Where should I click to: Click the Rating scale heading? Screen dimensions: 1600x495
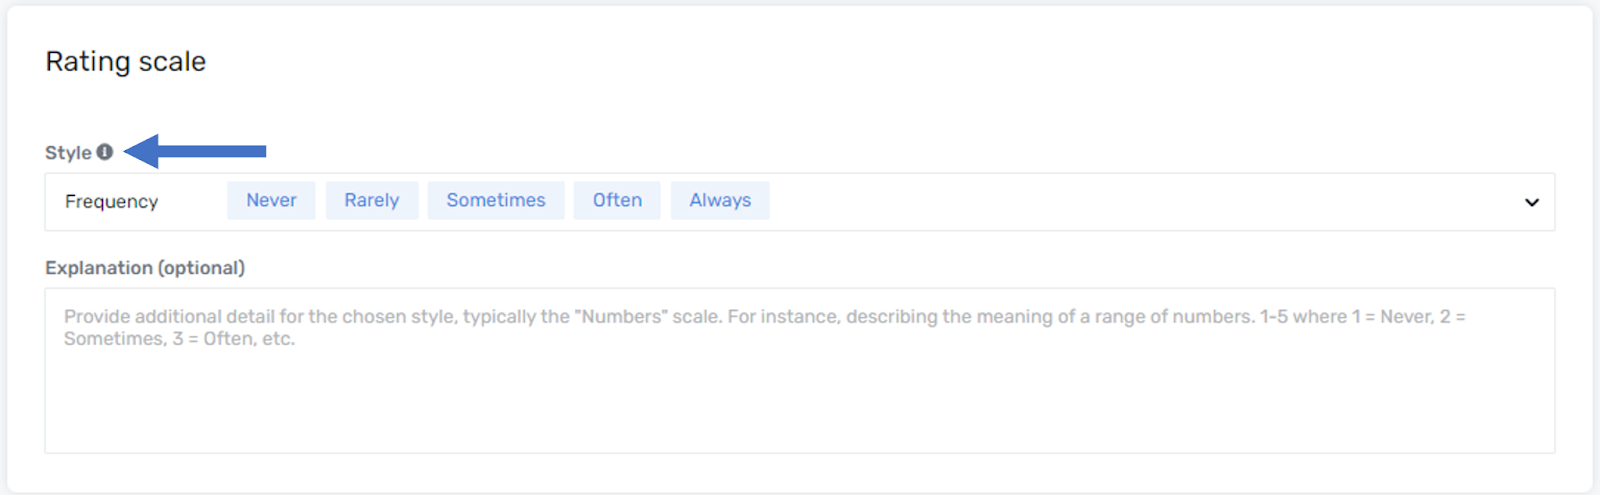pyautogui.click(x=126, y=62)
